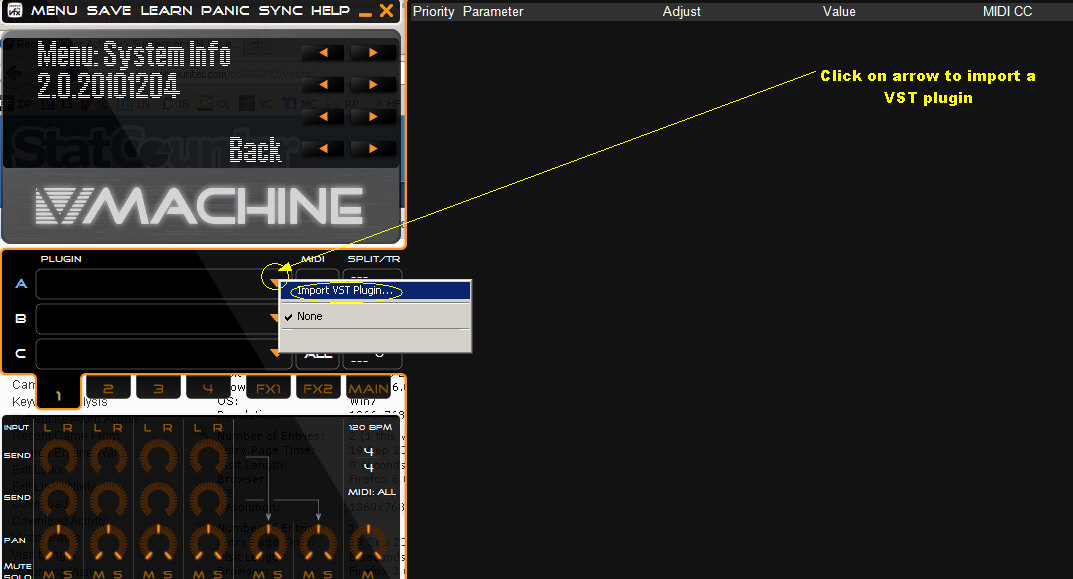This screenshot has width=1073, height=579.
Task: Click right arrow next to Back
Action: pyautogui.click(x=373, y=149)
